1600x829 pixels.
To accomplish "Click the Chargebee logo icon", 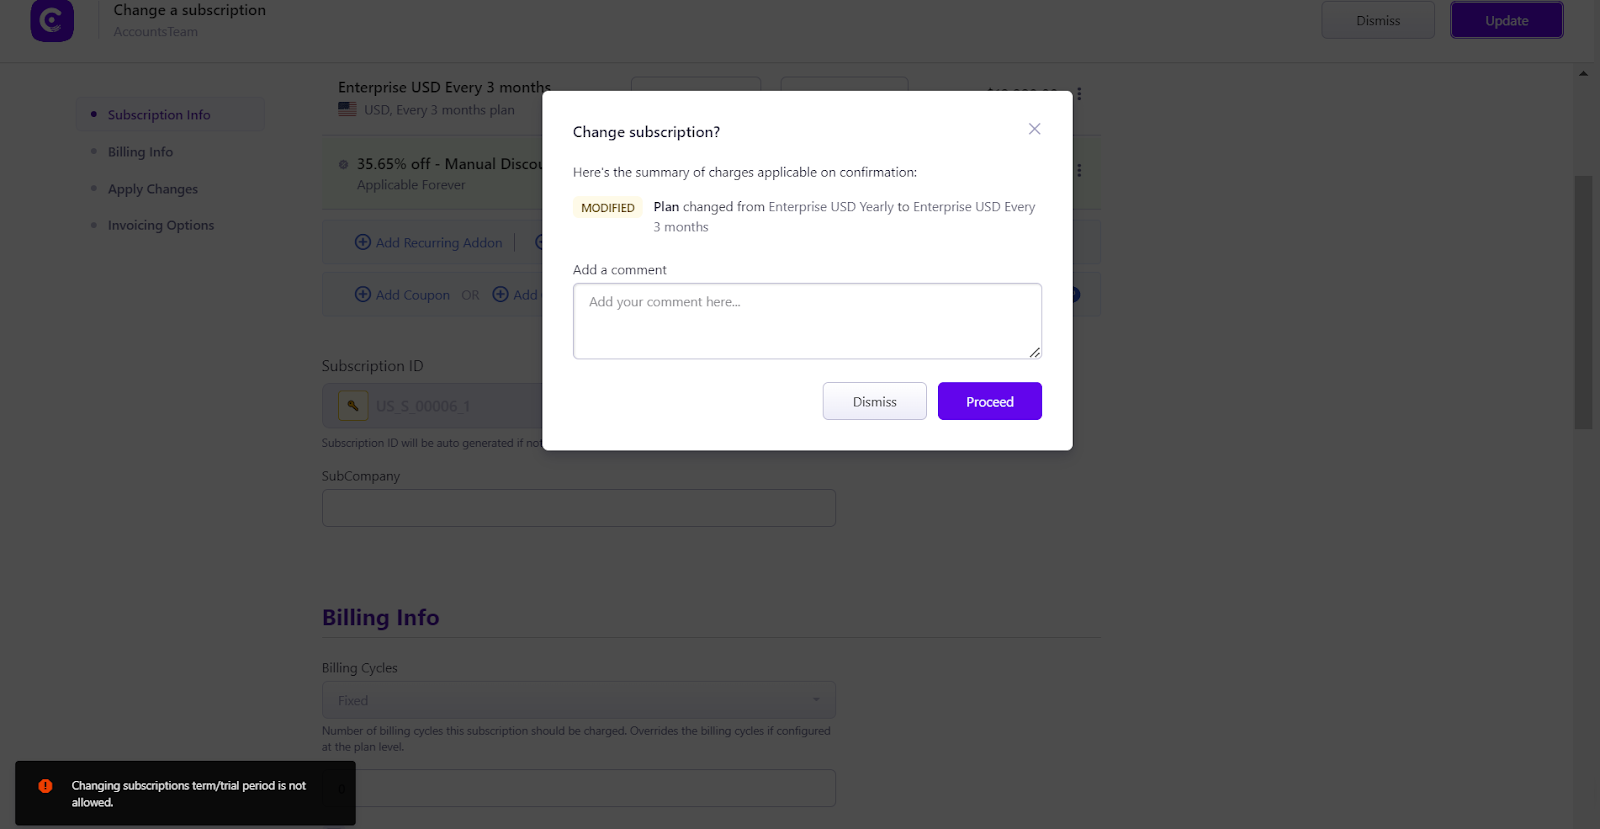I will tap(52, 20).
